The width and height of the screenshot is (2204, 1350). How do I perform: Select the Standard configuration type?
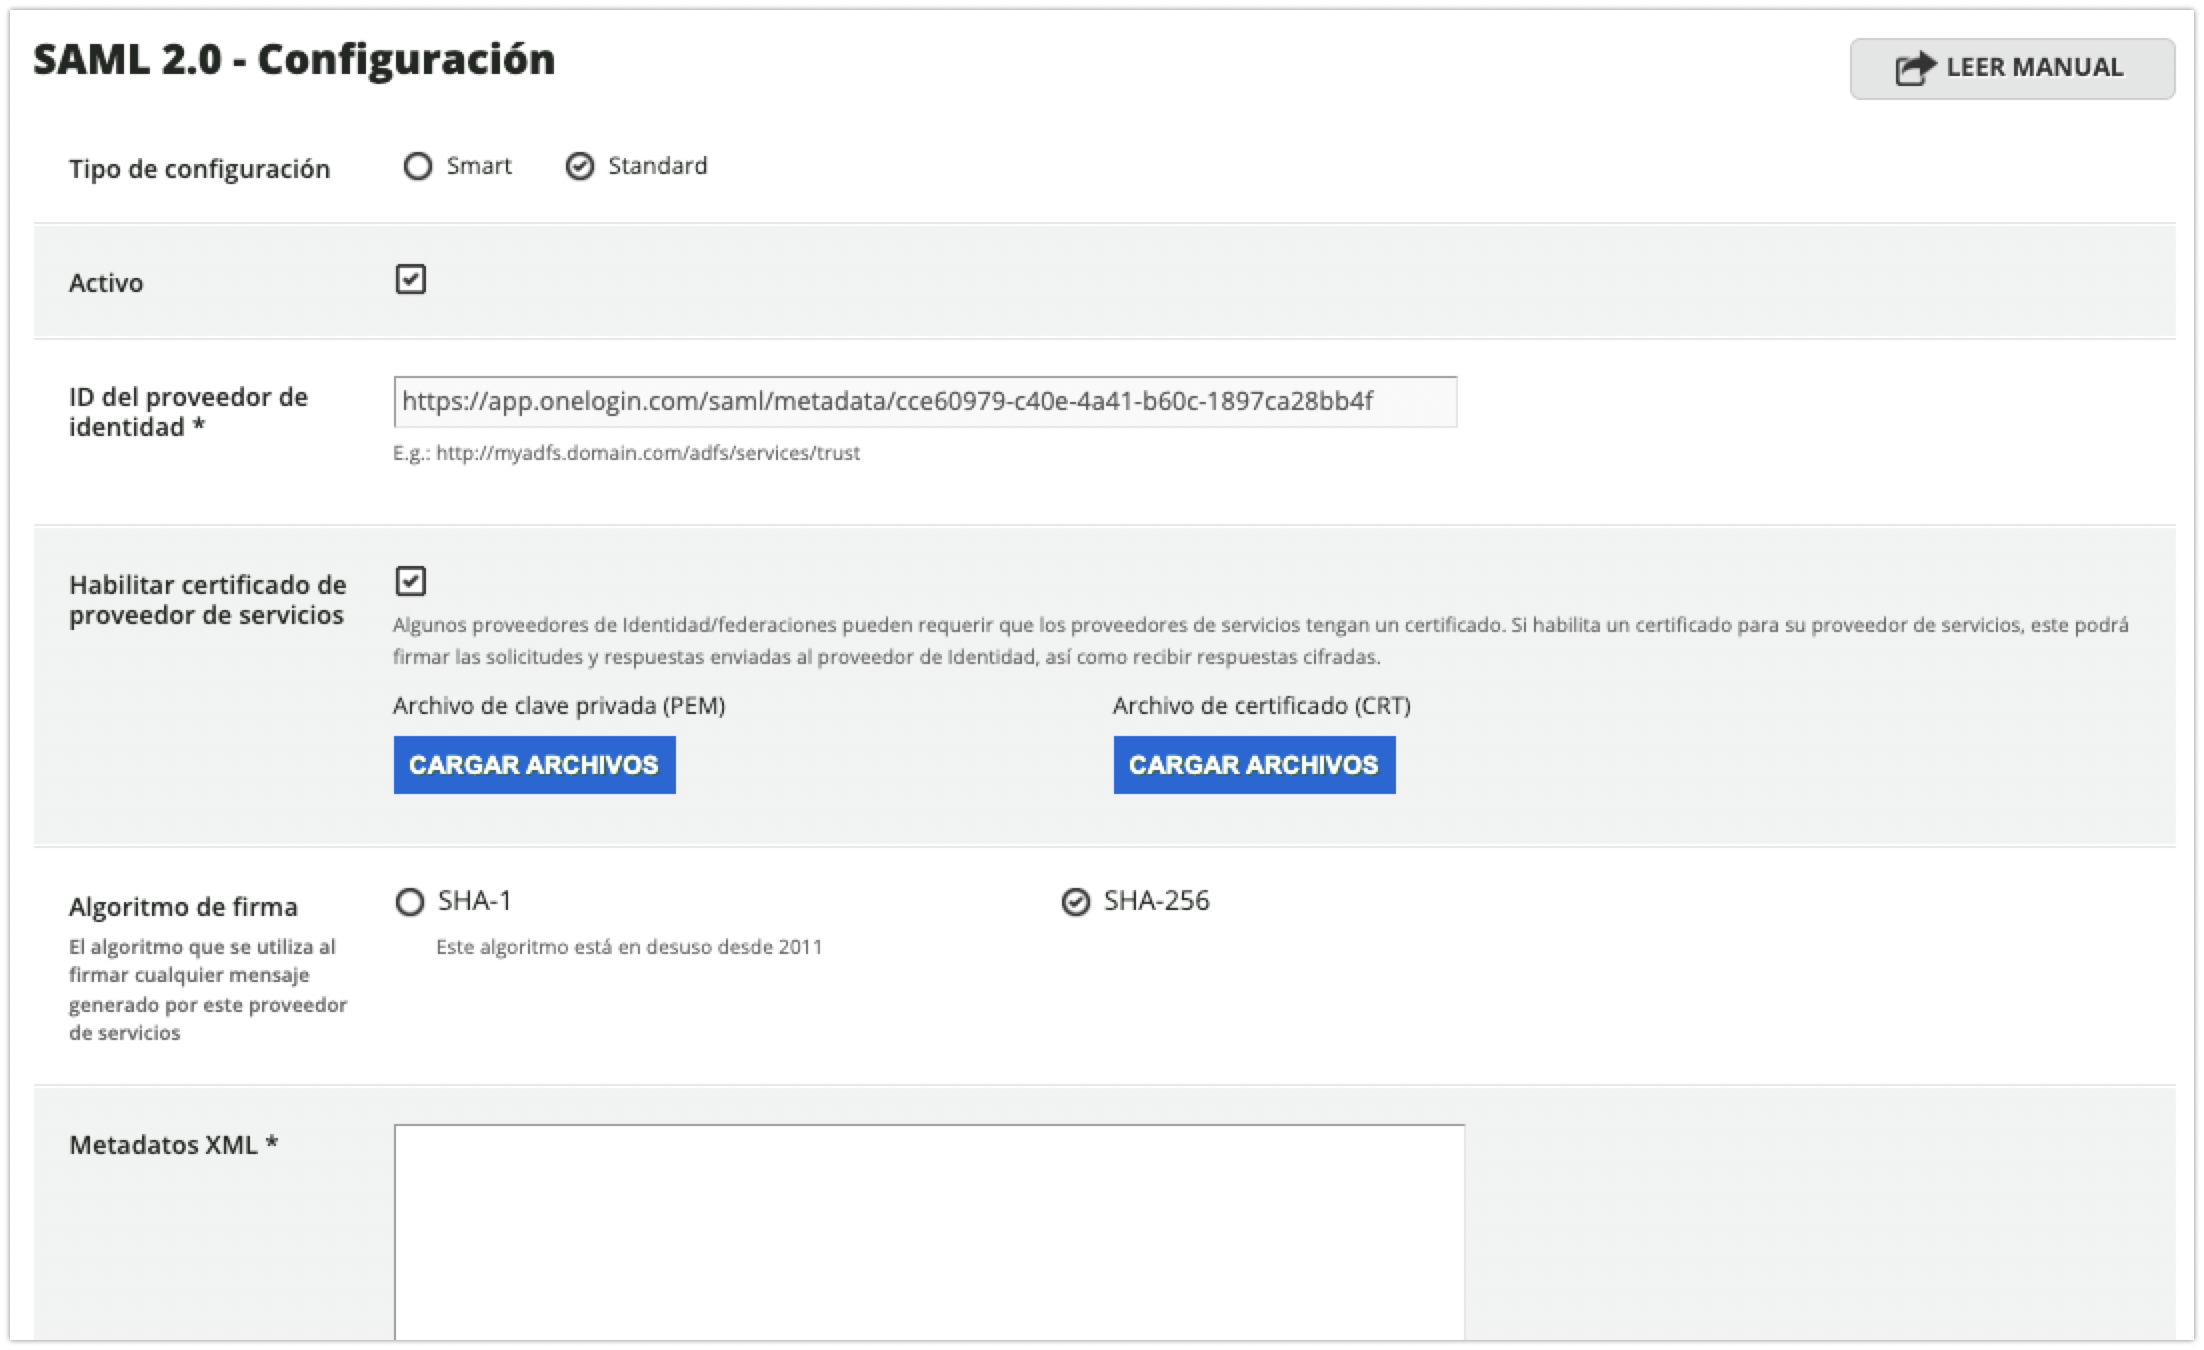point(581,166)
